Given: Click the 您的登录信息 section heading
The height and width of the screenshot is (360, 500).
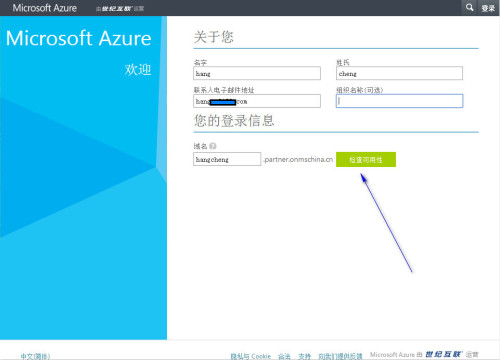Looking at the screenshot, I should pos(234,120).
